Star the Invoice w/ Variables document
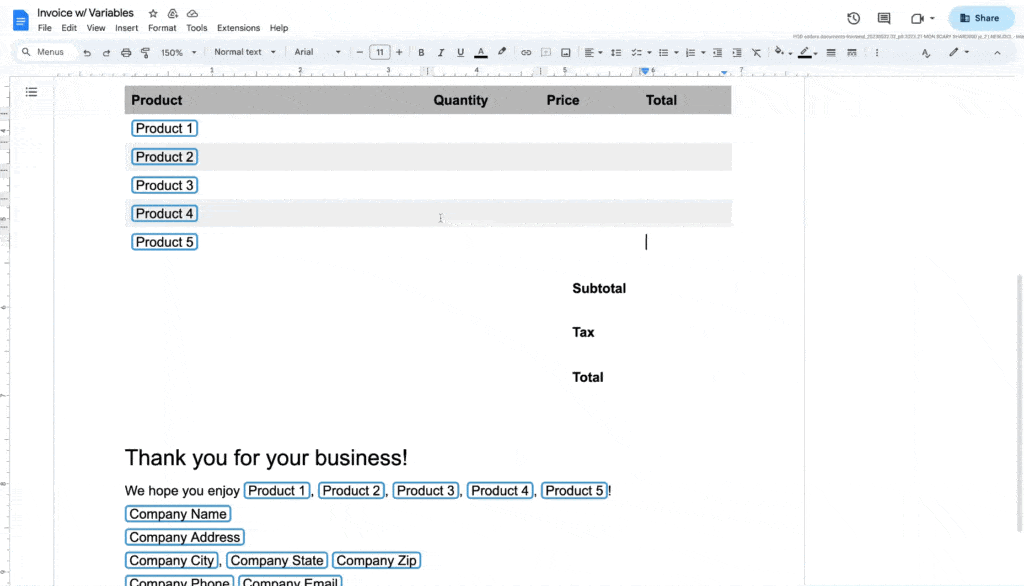1024x586 pixels. tap(153, 13)
